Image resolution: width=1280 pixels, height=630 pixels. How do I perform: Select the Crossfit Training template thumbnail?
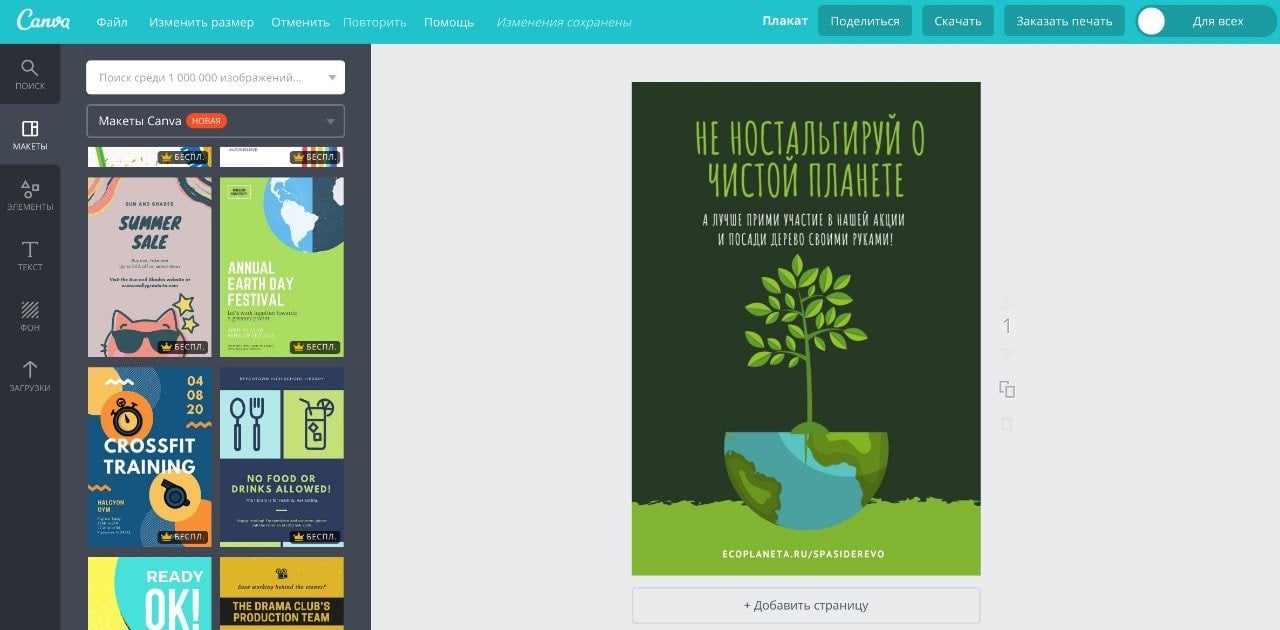click(150, 457)
